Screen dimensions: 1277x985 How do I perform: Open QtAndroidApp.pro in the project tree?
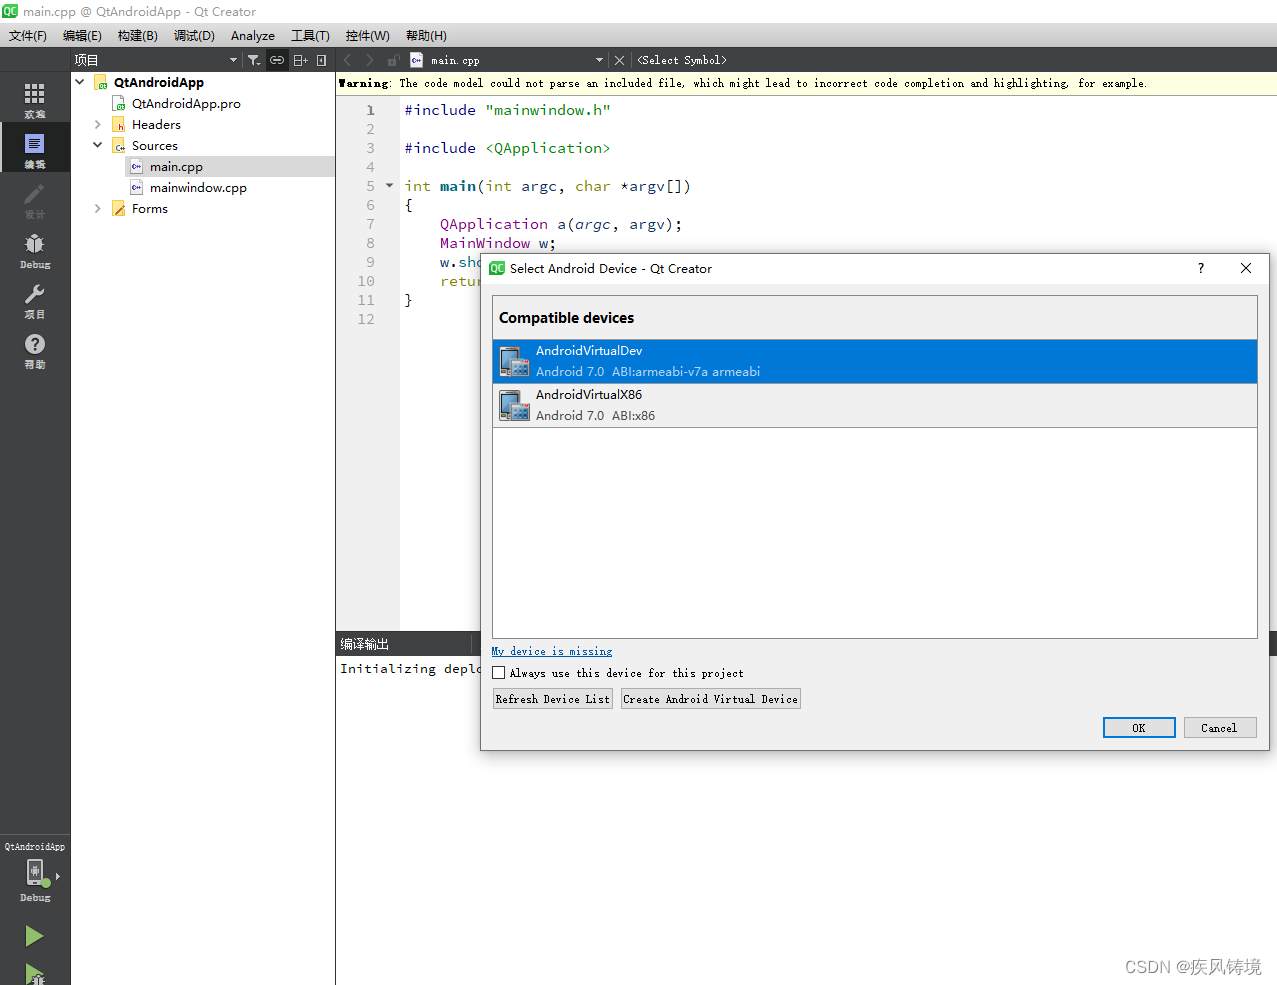pyautogui.click(x=186, y=103)
